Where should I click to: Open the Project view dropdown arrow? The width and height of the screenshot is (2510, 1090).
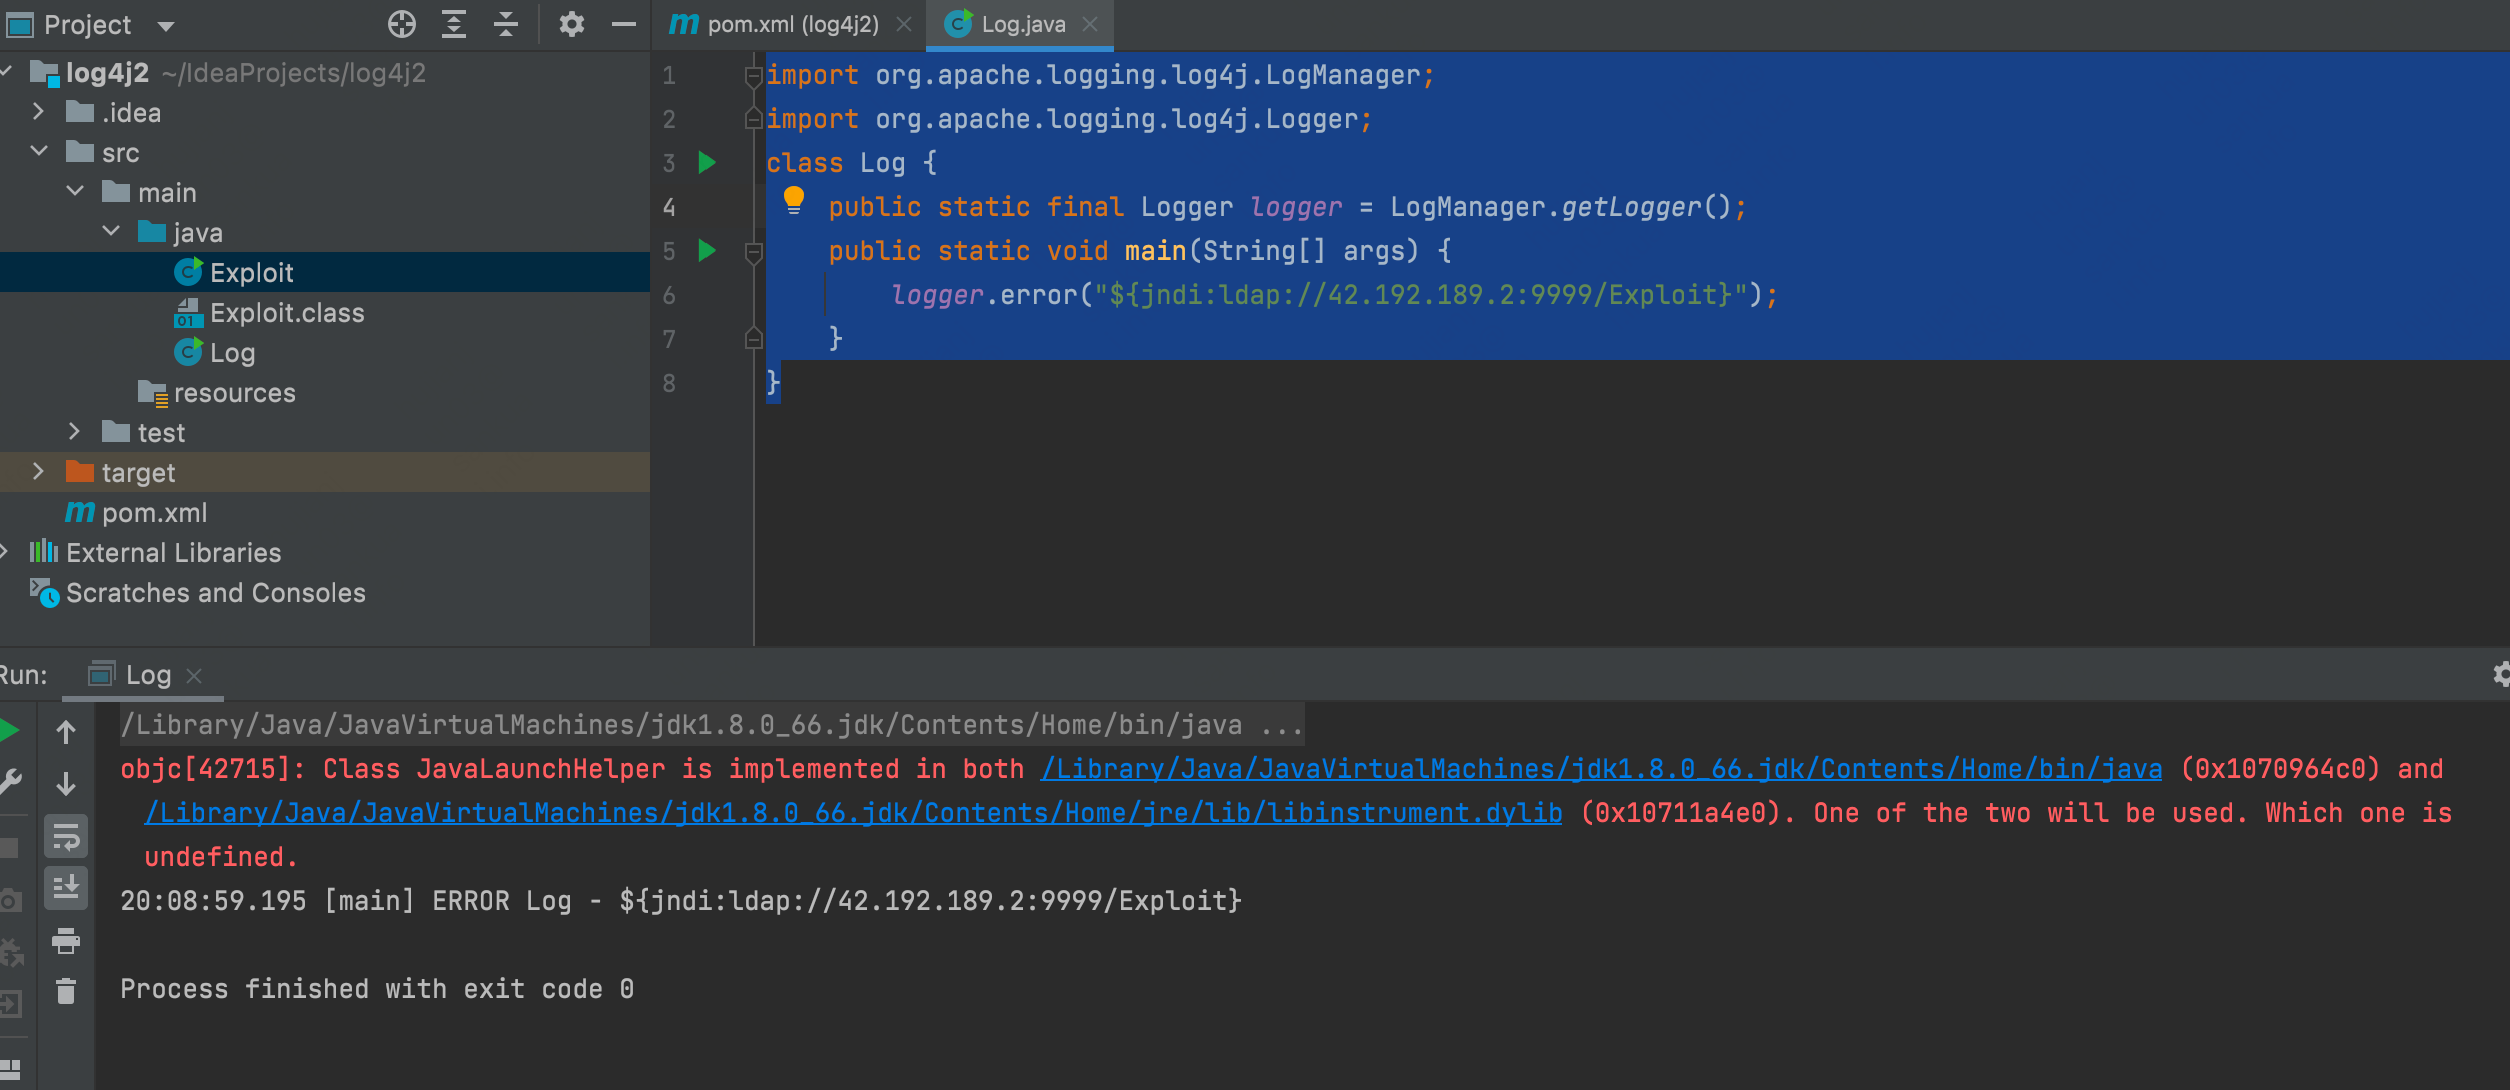(166, 26)
